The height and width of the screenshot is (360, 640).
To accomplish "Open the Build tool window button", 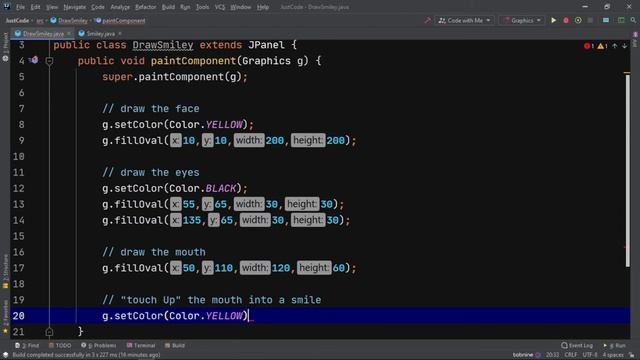I will 175,345.
